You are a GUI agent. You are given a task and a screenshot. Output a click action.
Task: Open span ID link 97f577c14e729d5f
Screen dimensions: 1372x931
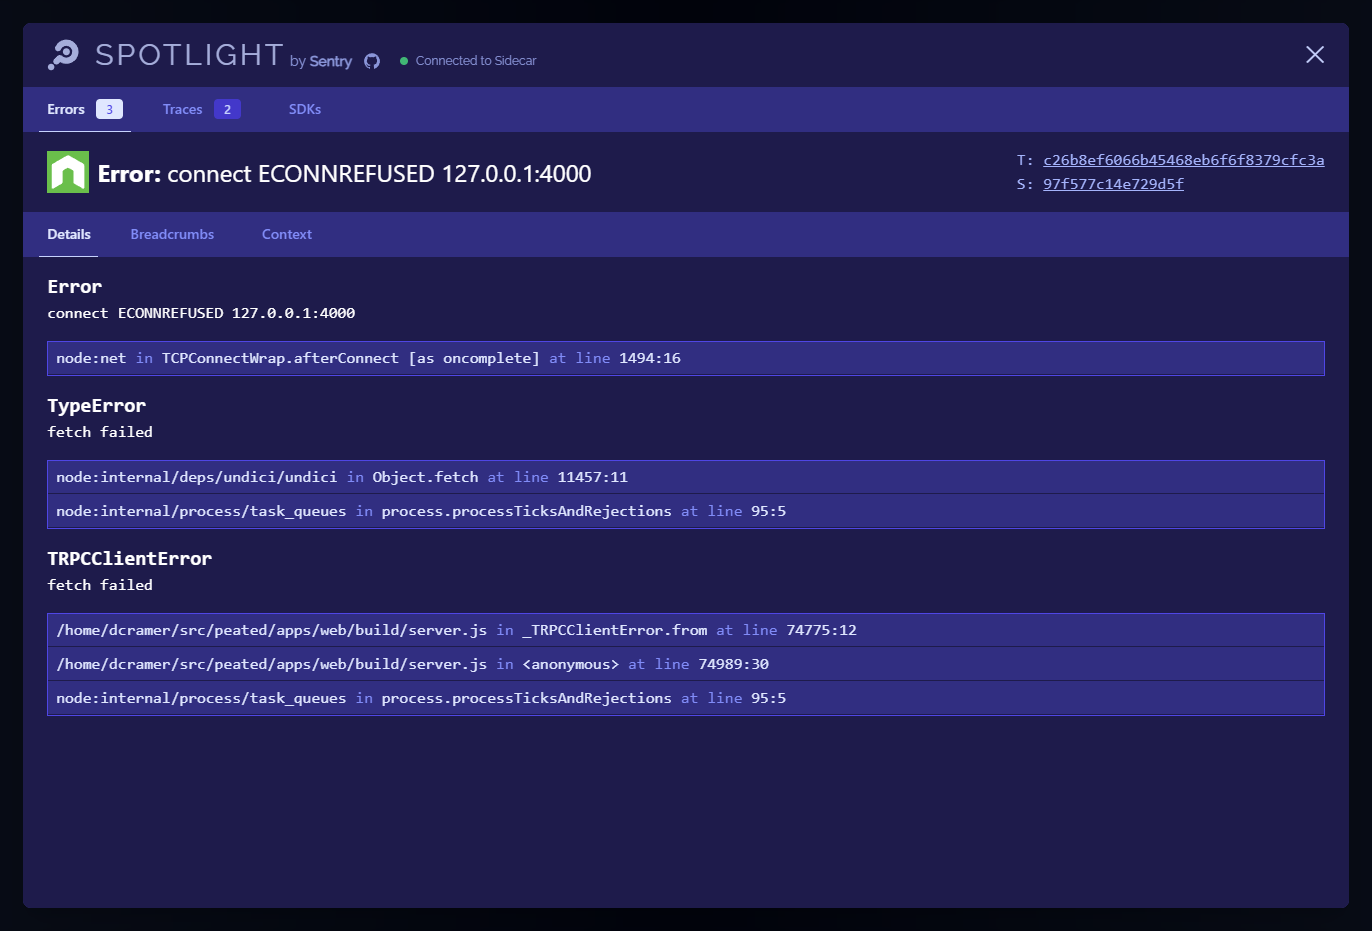[x=1113, y=184]
